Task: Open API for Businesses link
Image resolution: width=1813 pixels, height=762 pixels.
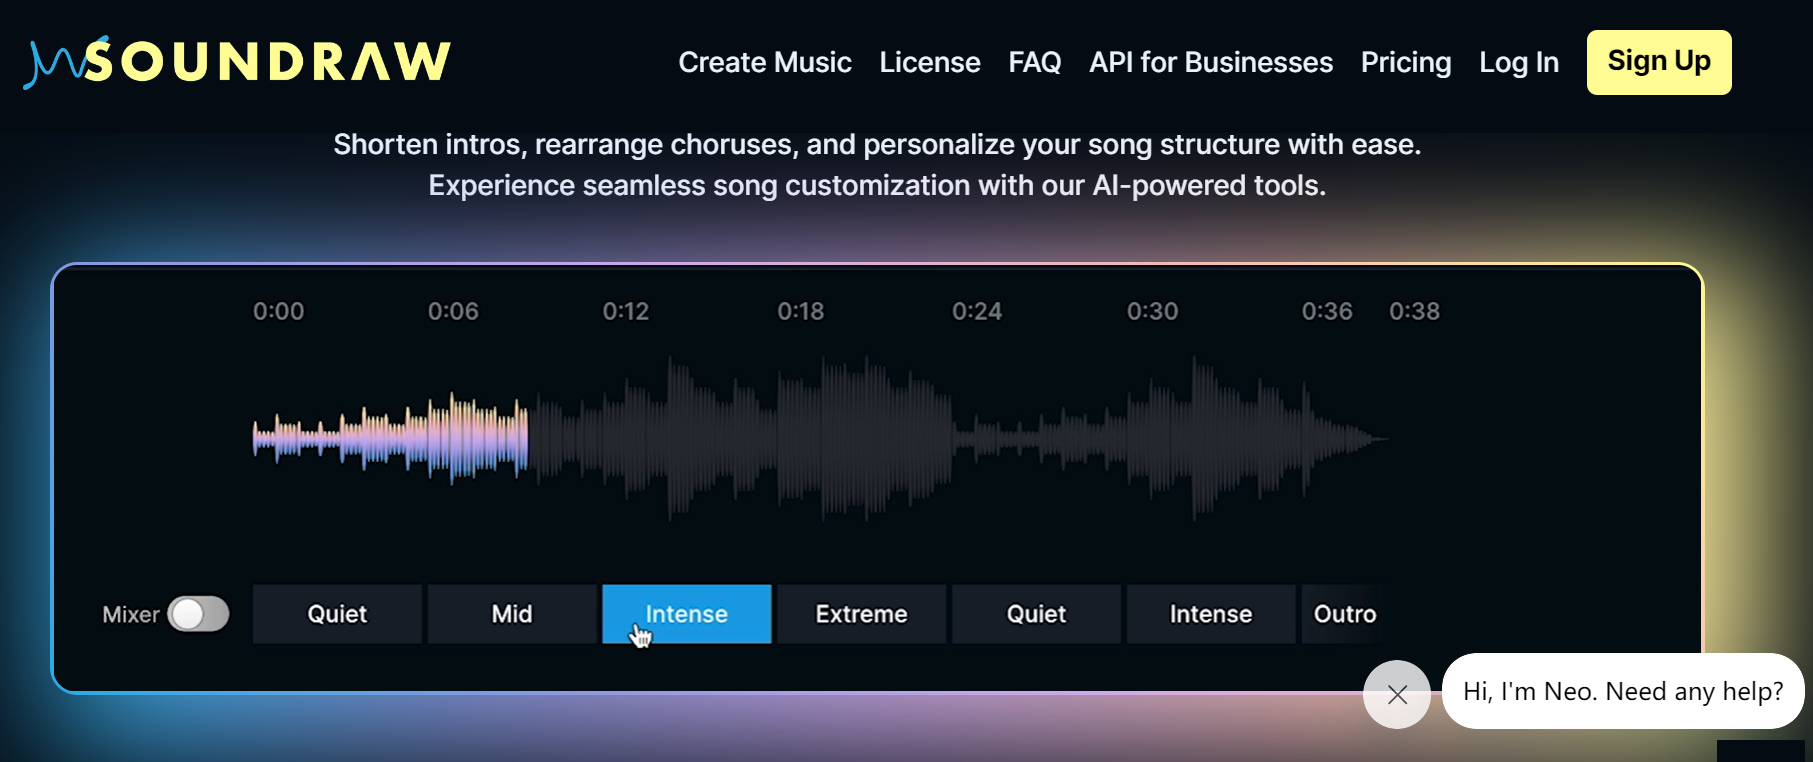Action: [1210, 62]
